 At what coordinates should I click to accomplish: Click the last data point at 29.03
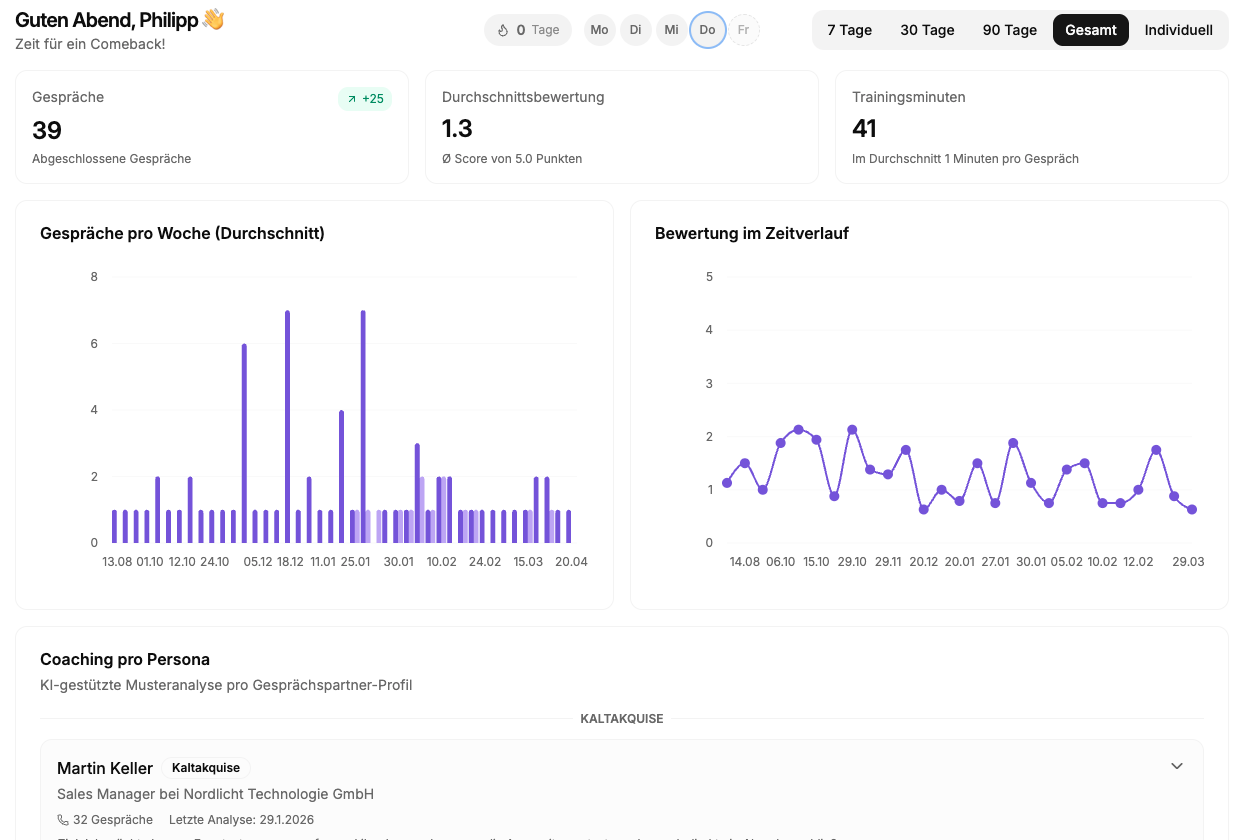[x=1191, y=509]
